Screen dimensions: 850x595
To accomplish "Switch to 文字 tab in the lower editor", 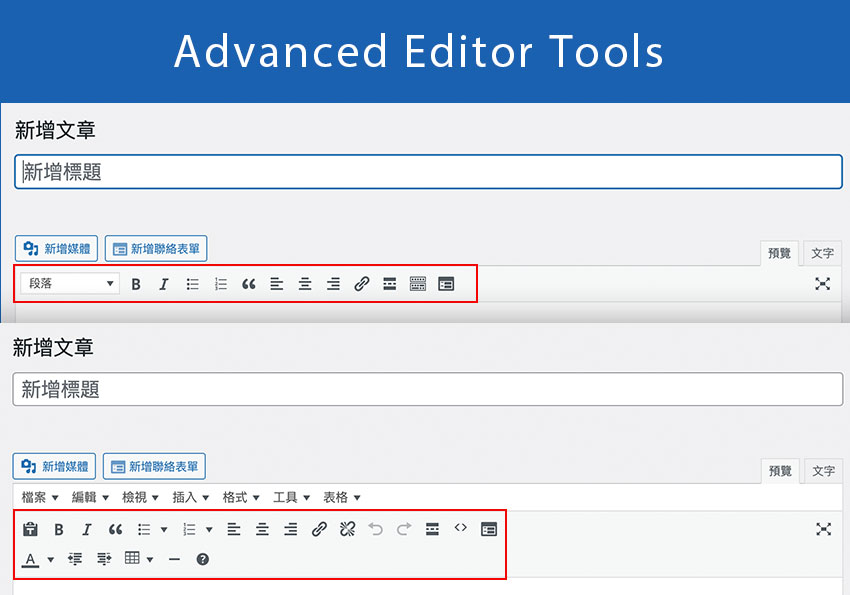I will (823, 471).
